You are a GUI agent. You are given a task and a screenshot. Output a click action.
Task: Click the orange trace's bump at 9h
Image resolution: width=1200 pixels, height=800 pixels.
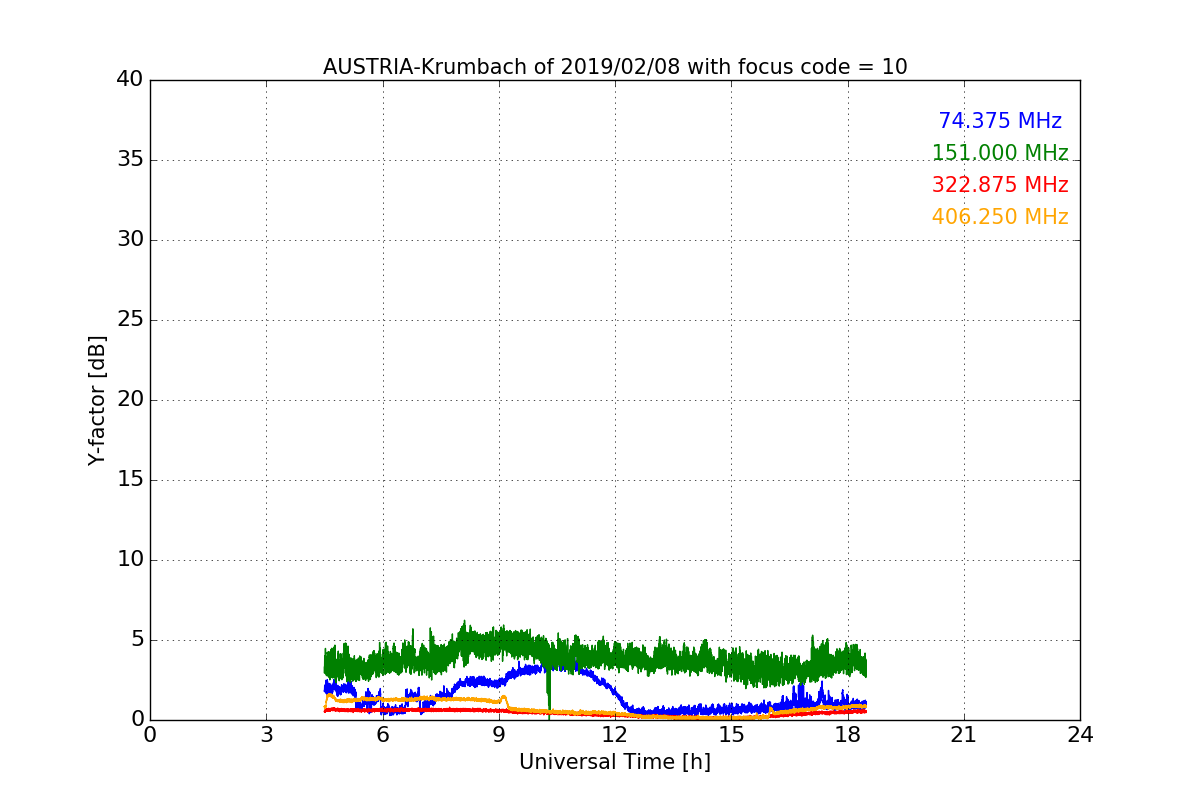(503, 699)
